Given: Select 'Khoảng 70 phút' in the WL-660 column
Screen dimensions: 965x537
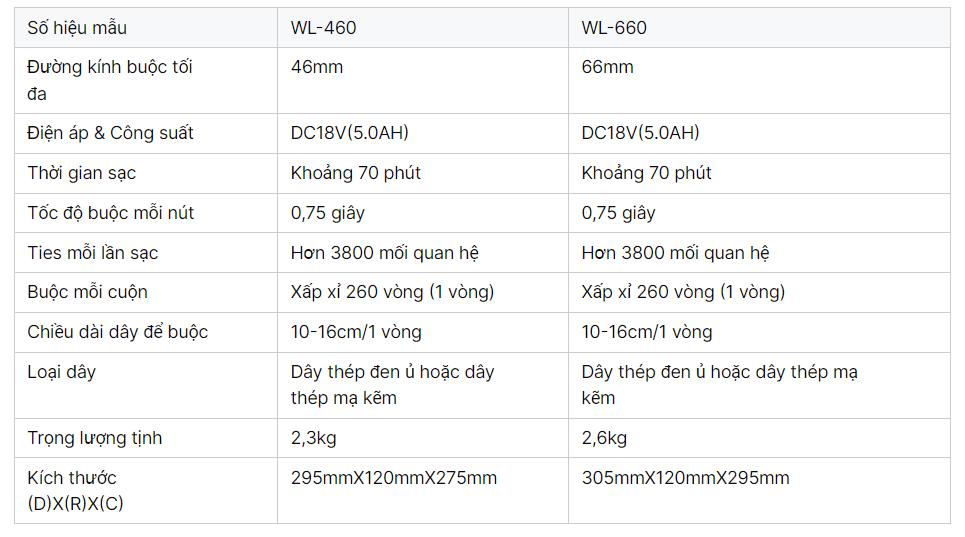Looking at the screenshot, I should point(646,173).
